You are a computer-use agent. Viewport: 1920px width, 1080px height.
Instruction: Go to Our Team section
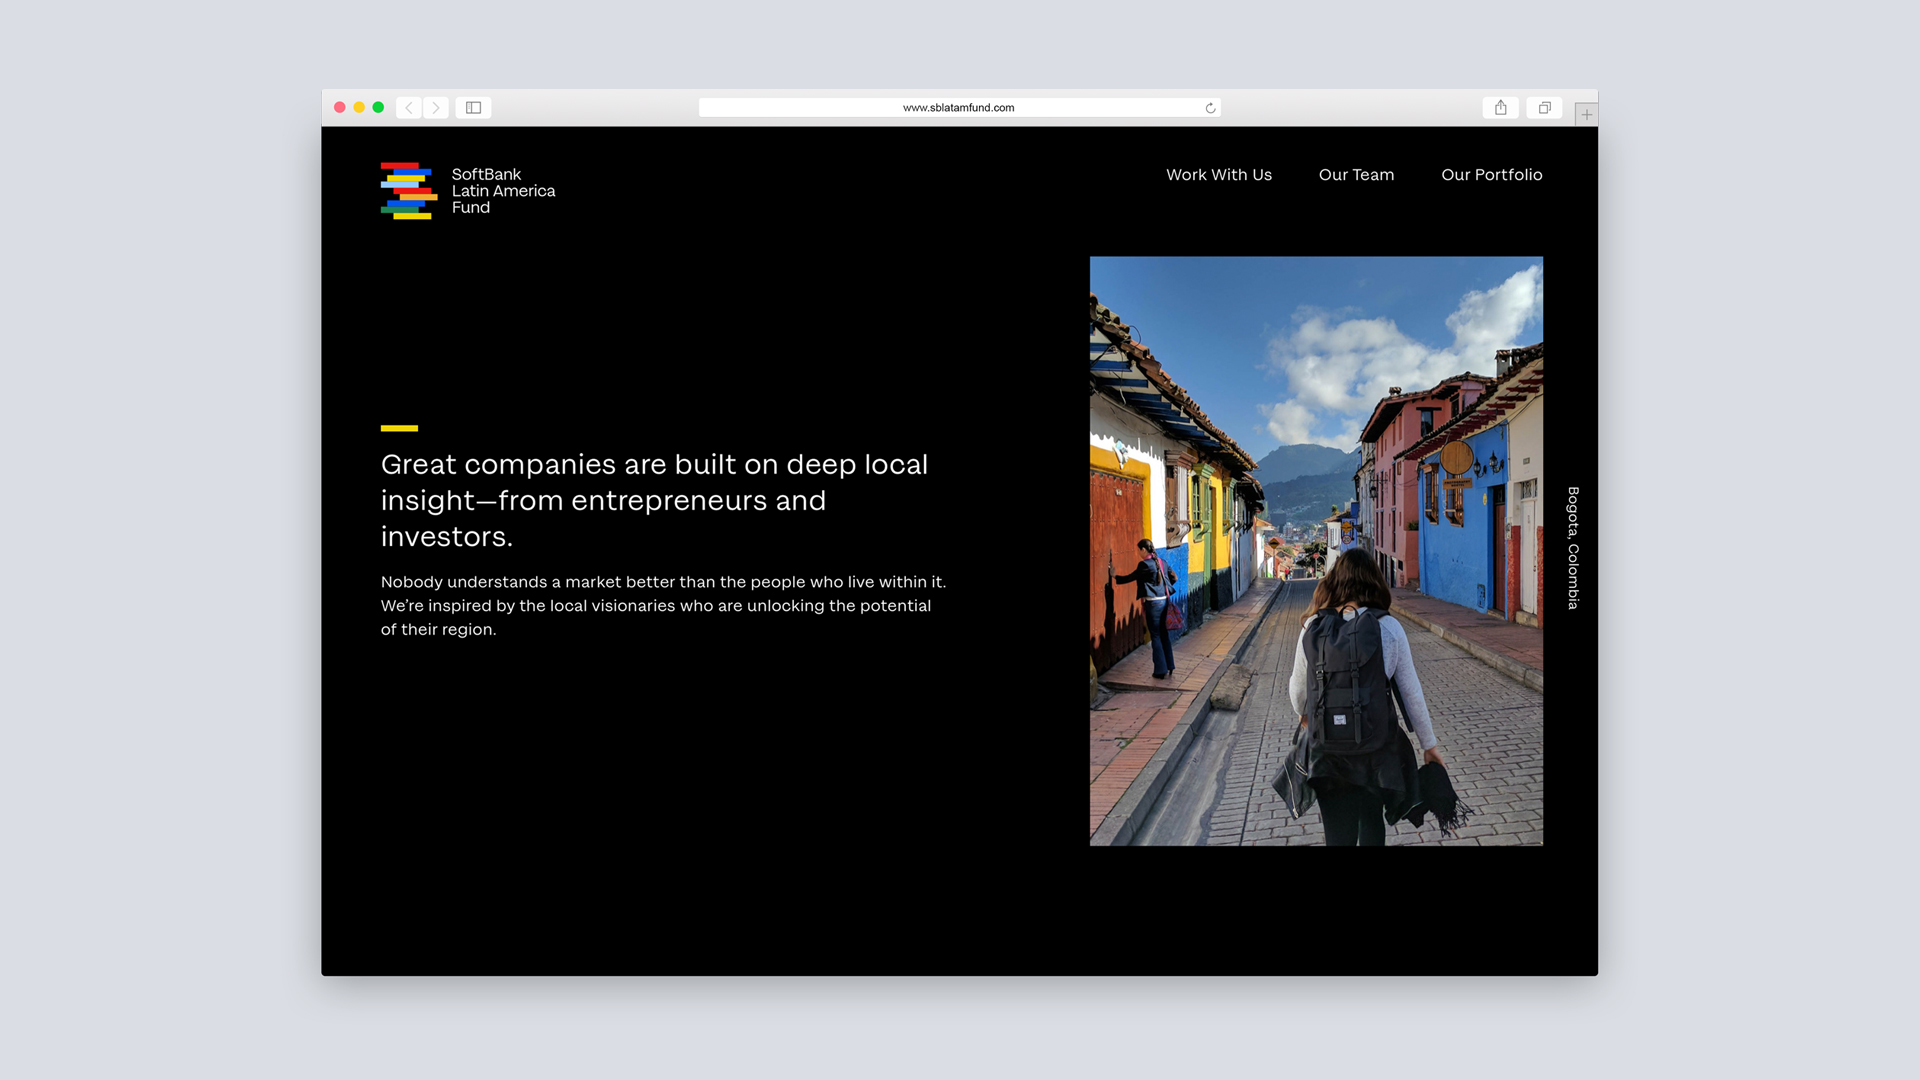point(1355,175)
